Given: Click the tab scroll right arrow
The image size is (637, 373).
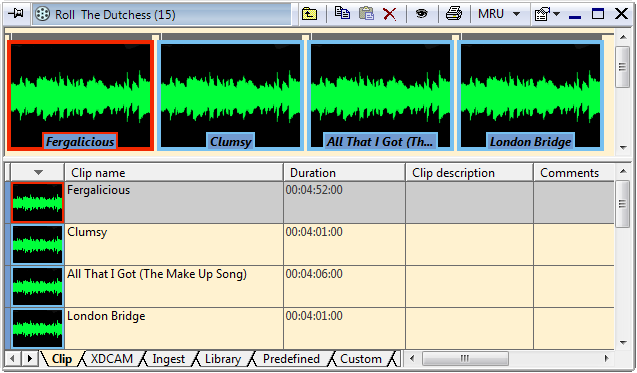Looking at the screenshot, I should pos(30,359).
